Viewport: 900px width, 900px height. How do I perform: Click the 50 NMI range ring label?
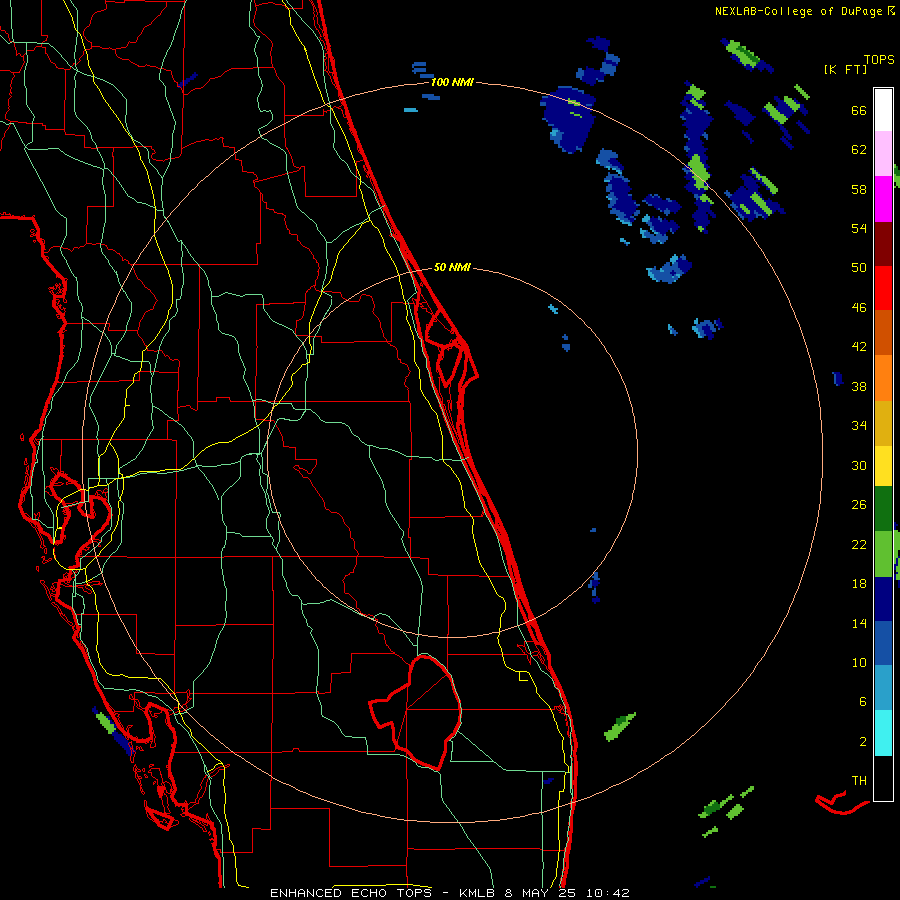(452, 267)
